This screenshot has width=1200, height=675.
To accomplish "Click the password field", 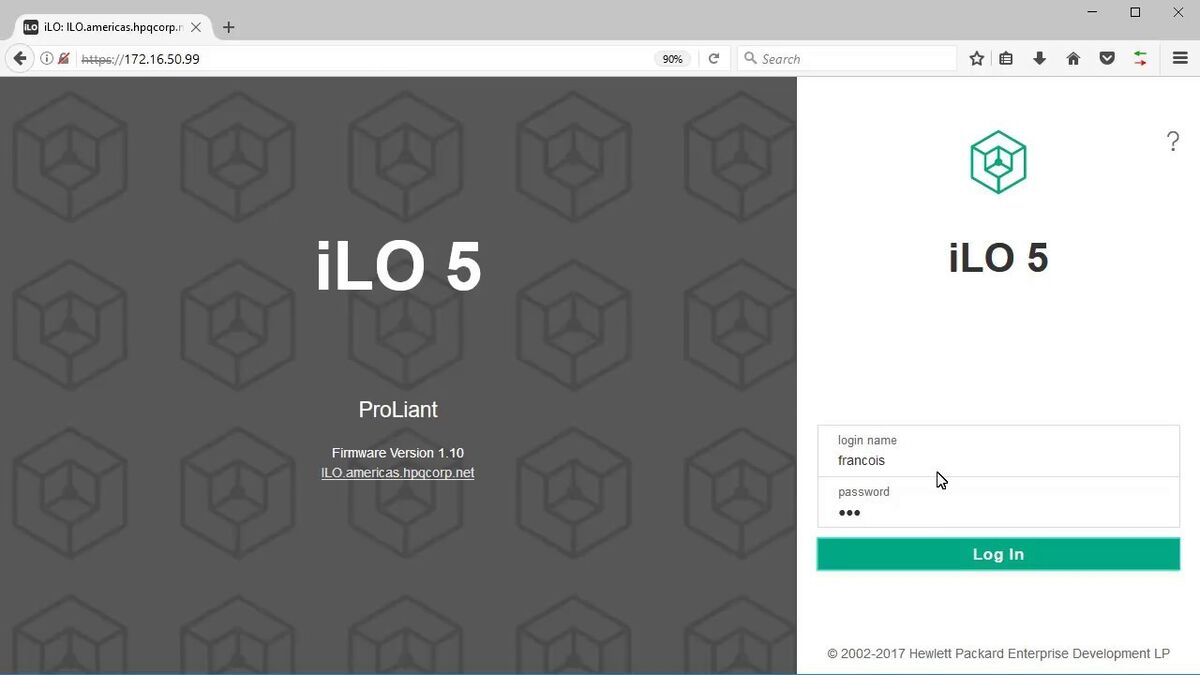I will (998, 502).
